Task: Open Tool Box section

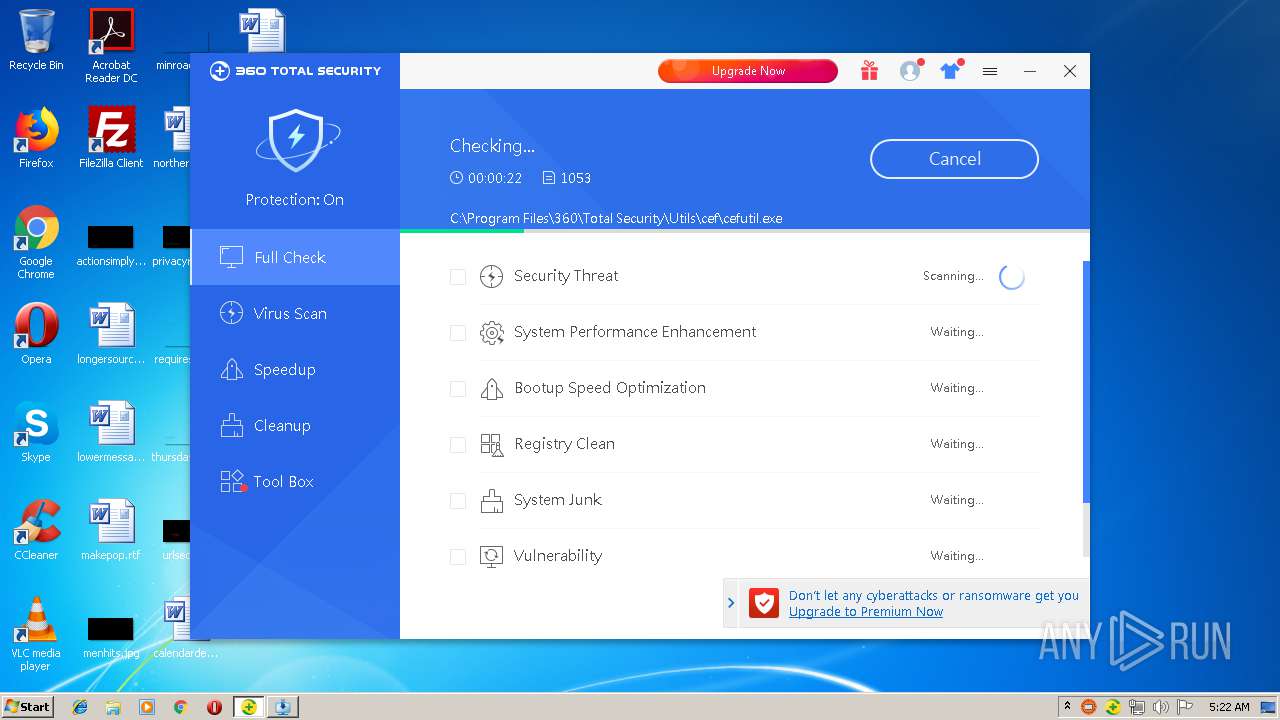Action: pyautogui.click(x=295, y=481)
